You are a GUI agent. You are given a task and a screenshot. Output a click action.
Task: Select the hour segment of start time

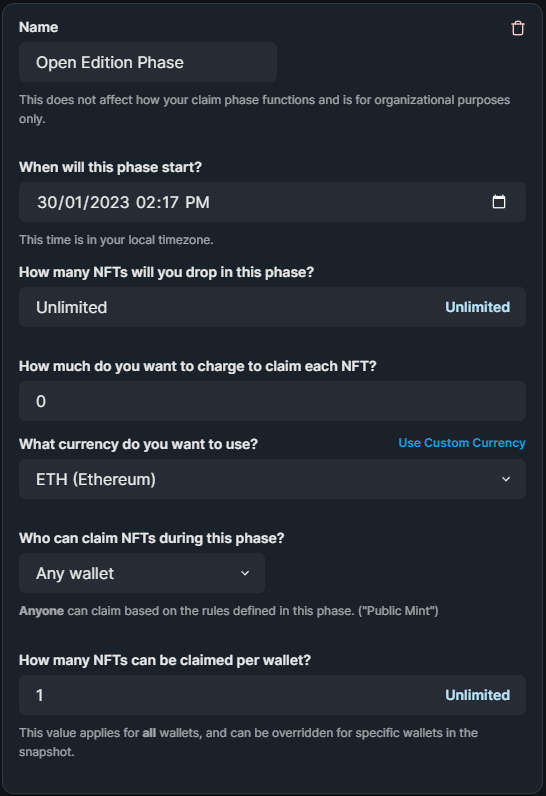click(x=144, y=203)
